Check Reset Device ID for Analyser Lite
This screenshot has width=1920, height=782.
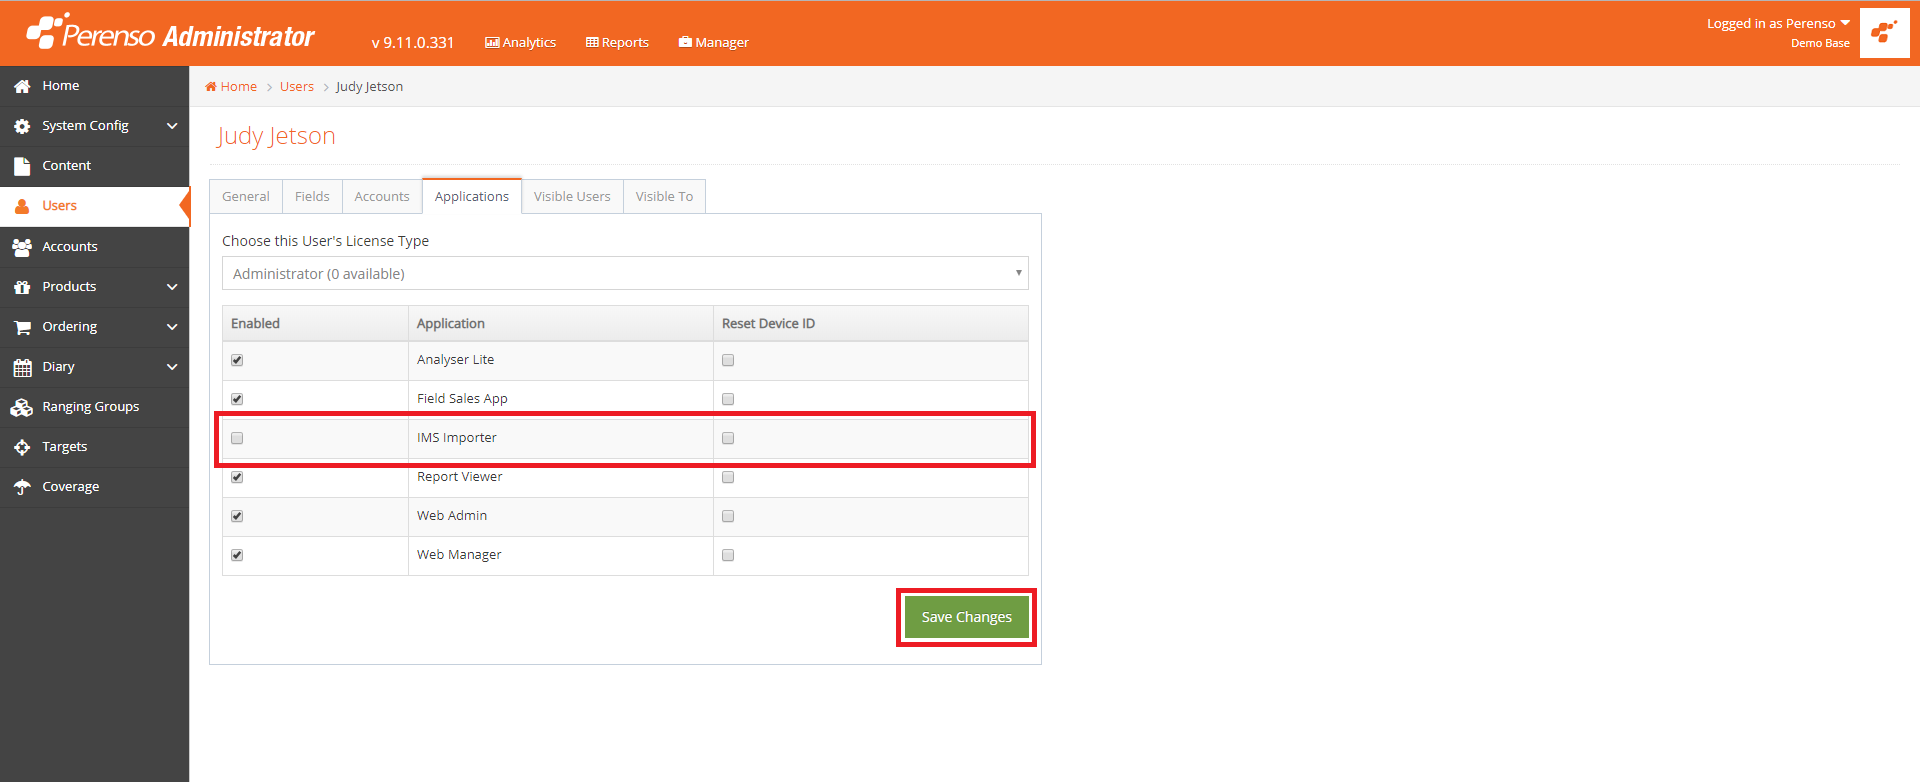728,360
